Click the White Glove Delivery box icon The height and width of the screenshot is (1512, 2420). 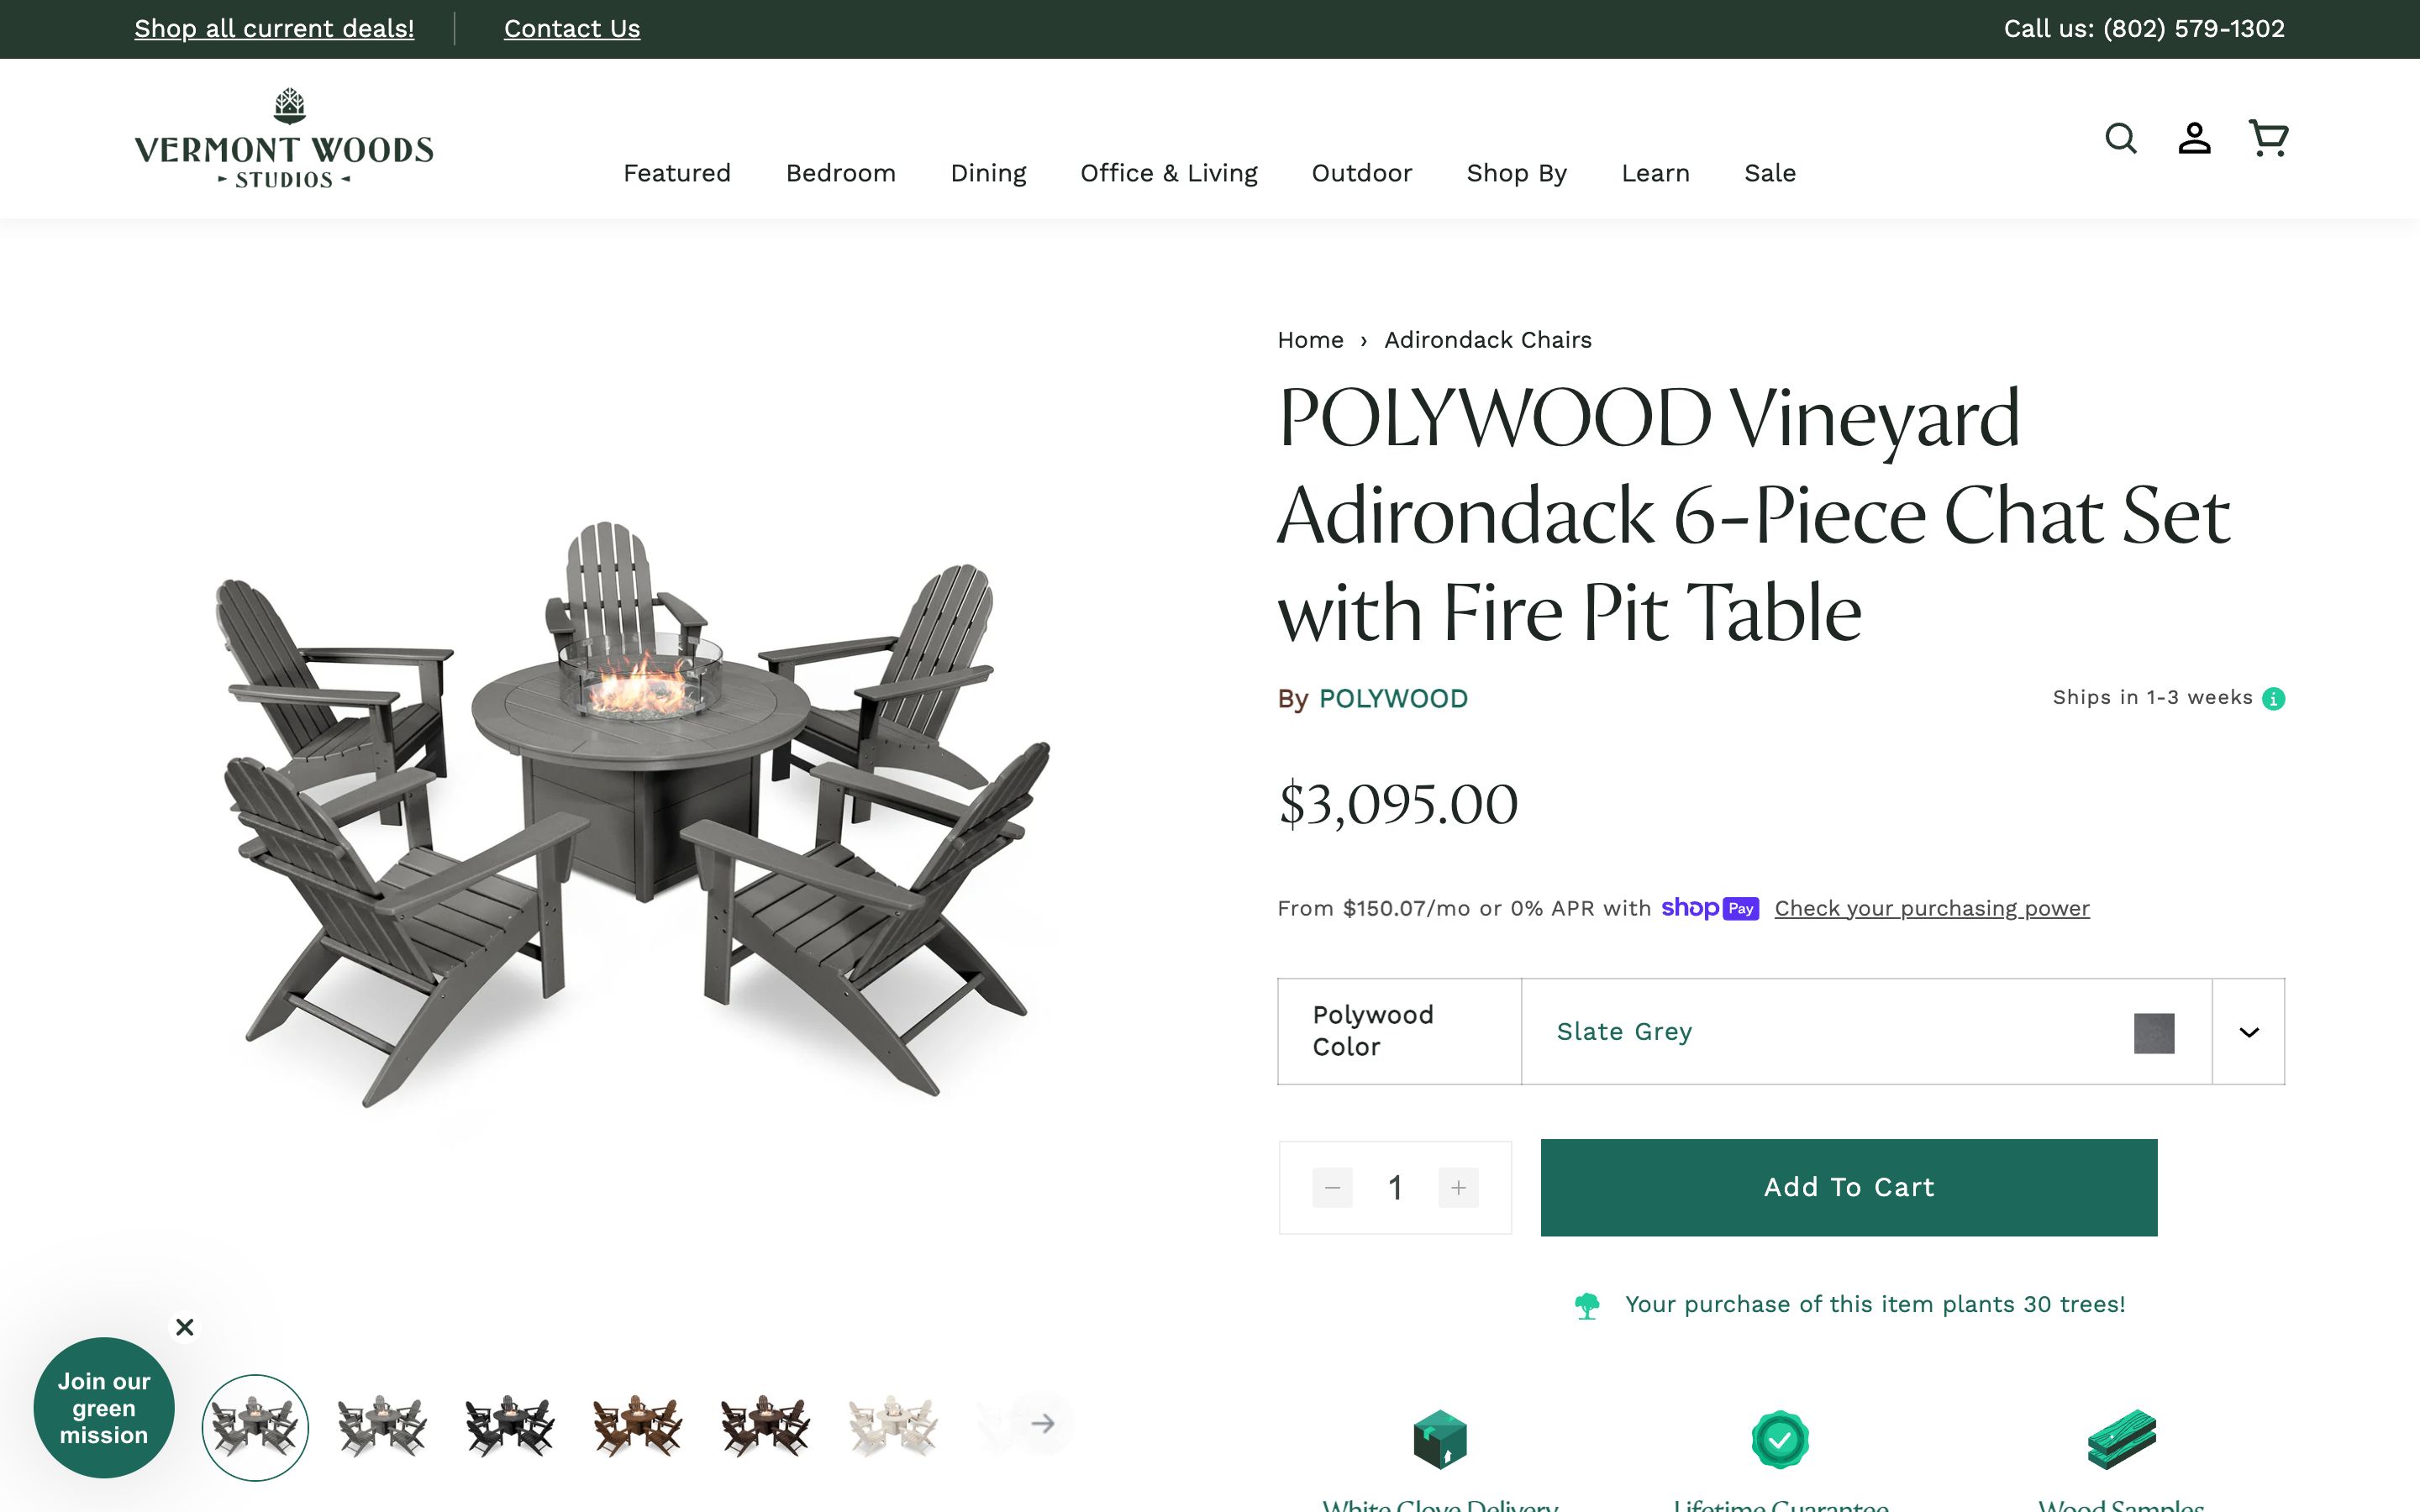pos(1439,1439)
